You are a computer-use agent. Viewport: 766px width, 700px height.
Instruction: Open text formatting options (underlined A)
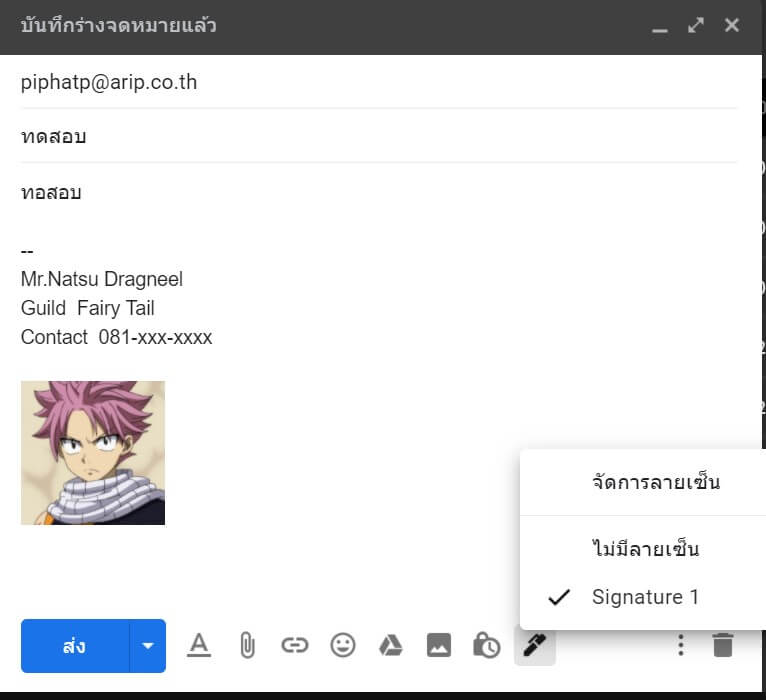199,646
